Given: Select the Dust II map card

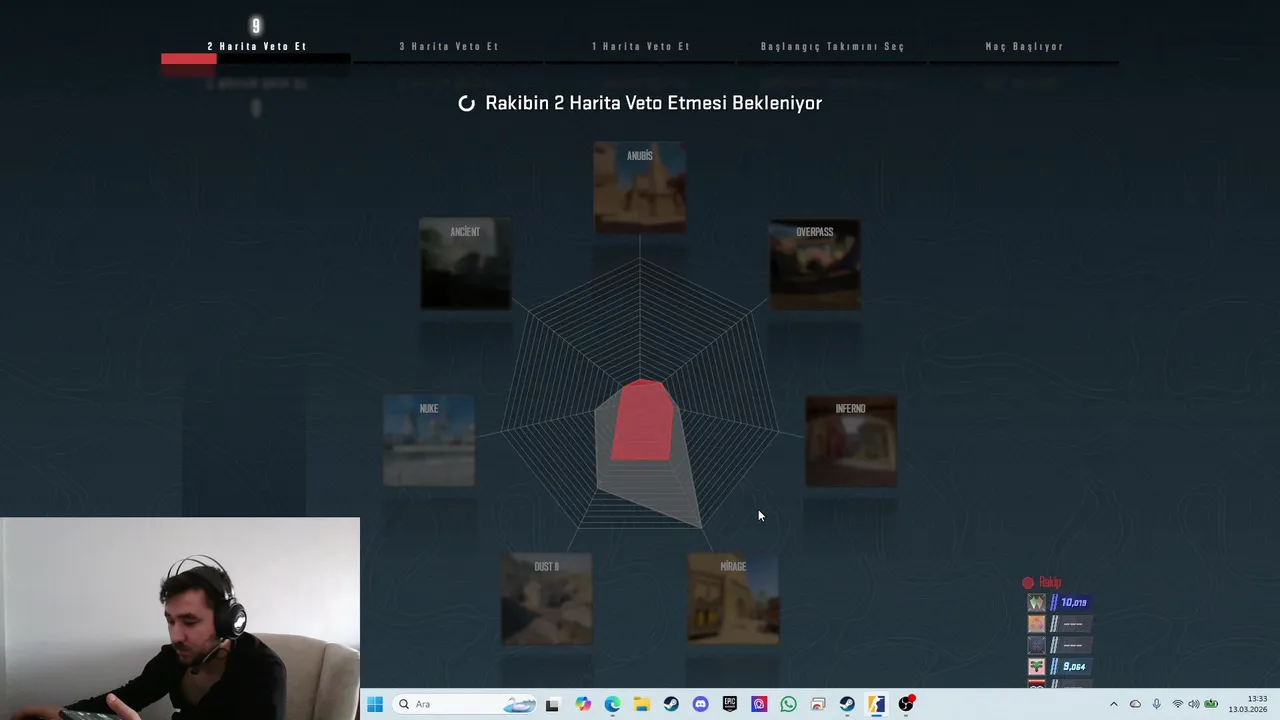Looking at the screenshot, I should click(x=547, y=599).
